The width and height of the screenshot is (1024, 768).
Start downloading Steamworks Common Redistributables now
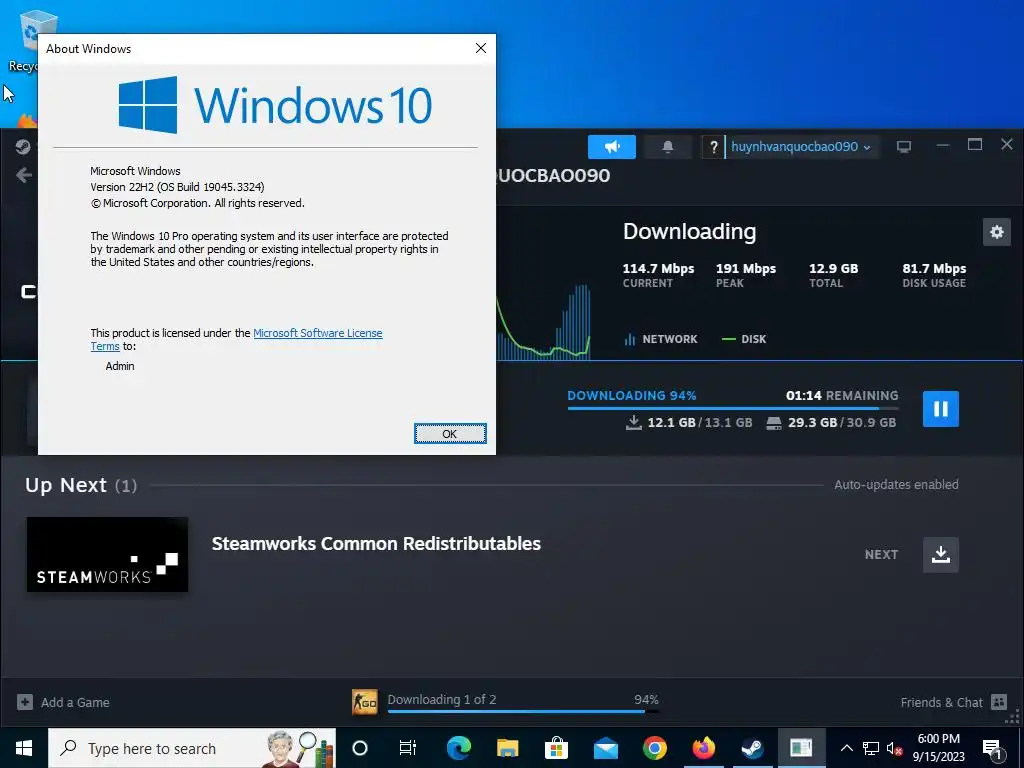[940, 554]
